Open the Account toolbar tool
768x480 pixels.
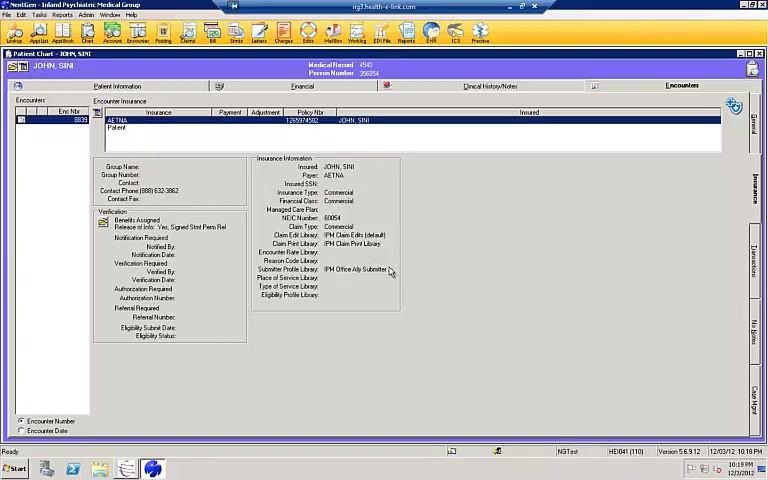click(x=112, y=33)
